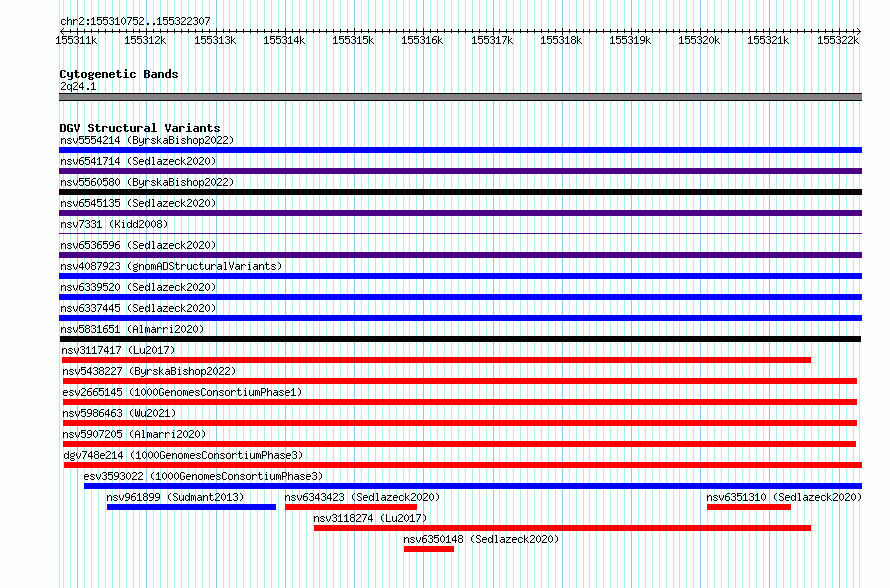The height and width of the screenshot is (588, 890).
Task: Click the short red bar under nsv6351310
Action: (749, 507)
